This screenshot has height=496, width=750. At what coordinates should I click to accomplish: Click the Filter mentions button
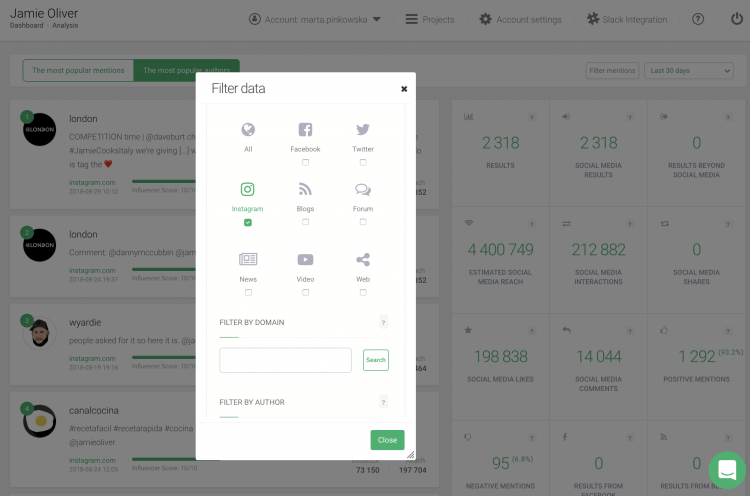tap(612, 71)
